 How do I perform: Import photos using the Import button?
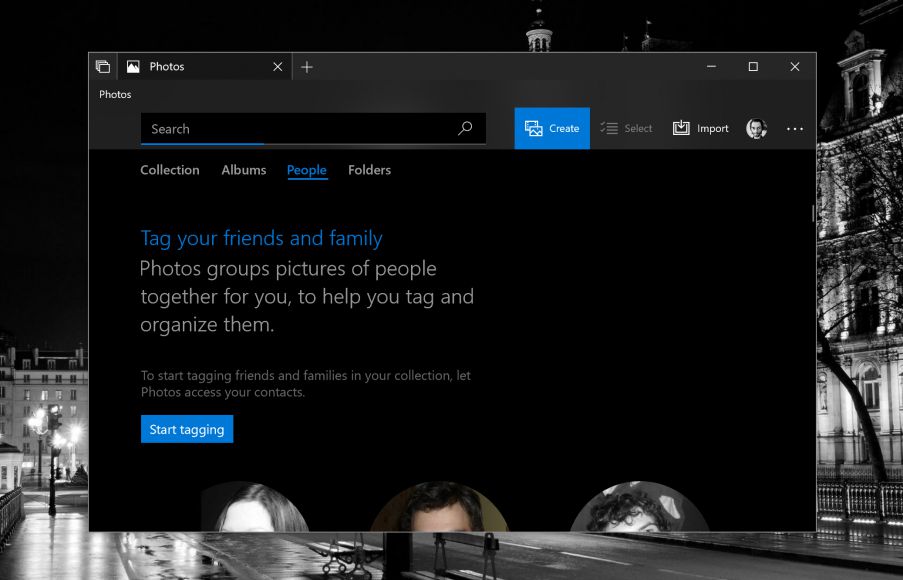click(x=700, y=128)
